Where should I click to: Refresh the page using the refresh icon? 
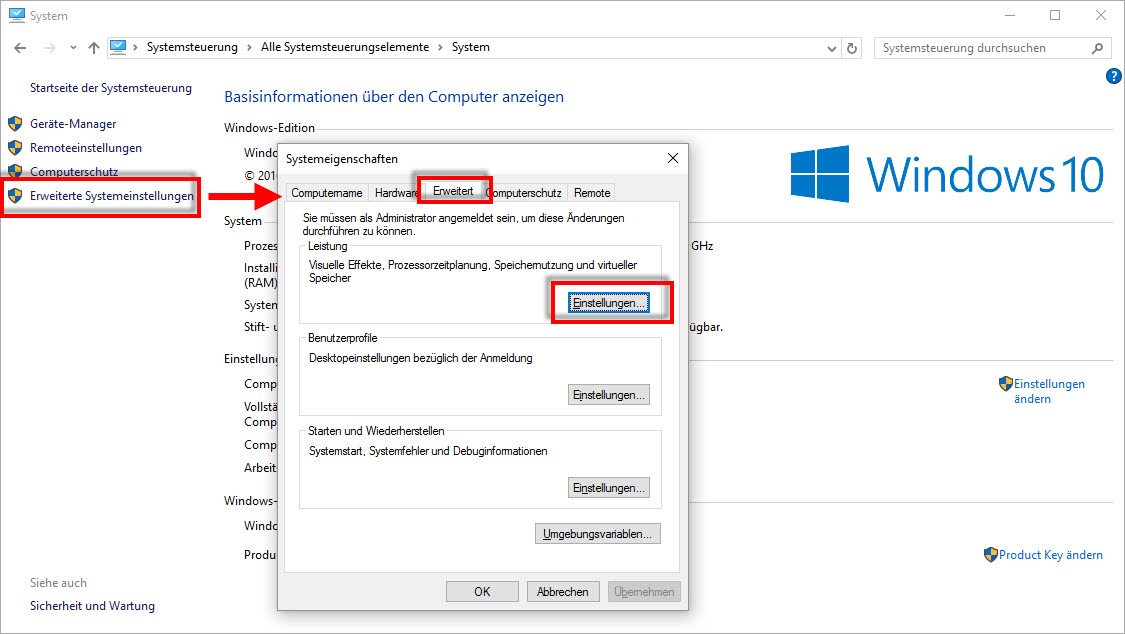[851, 47]
